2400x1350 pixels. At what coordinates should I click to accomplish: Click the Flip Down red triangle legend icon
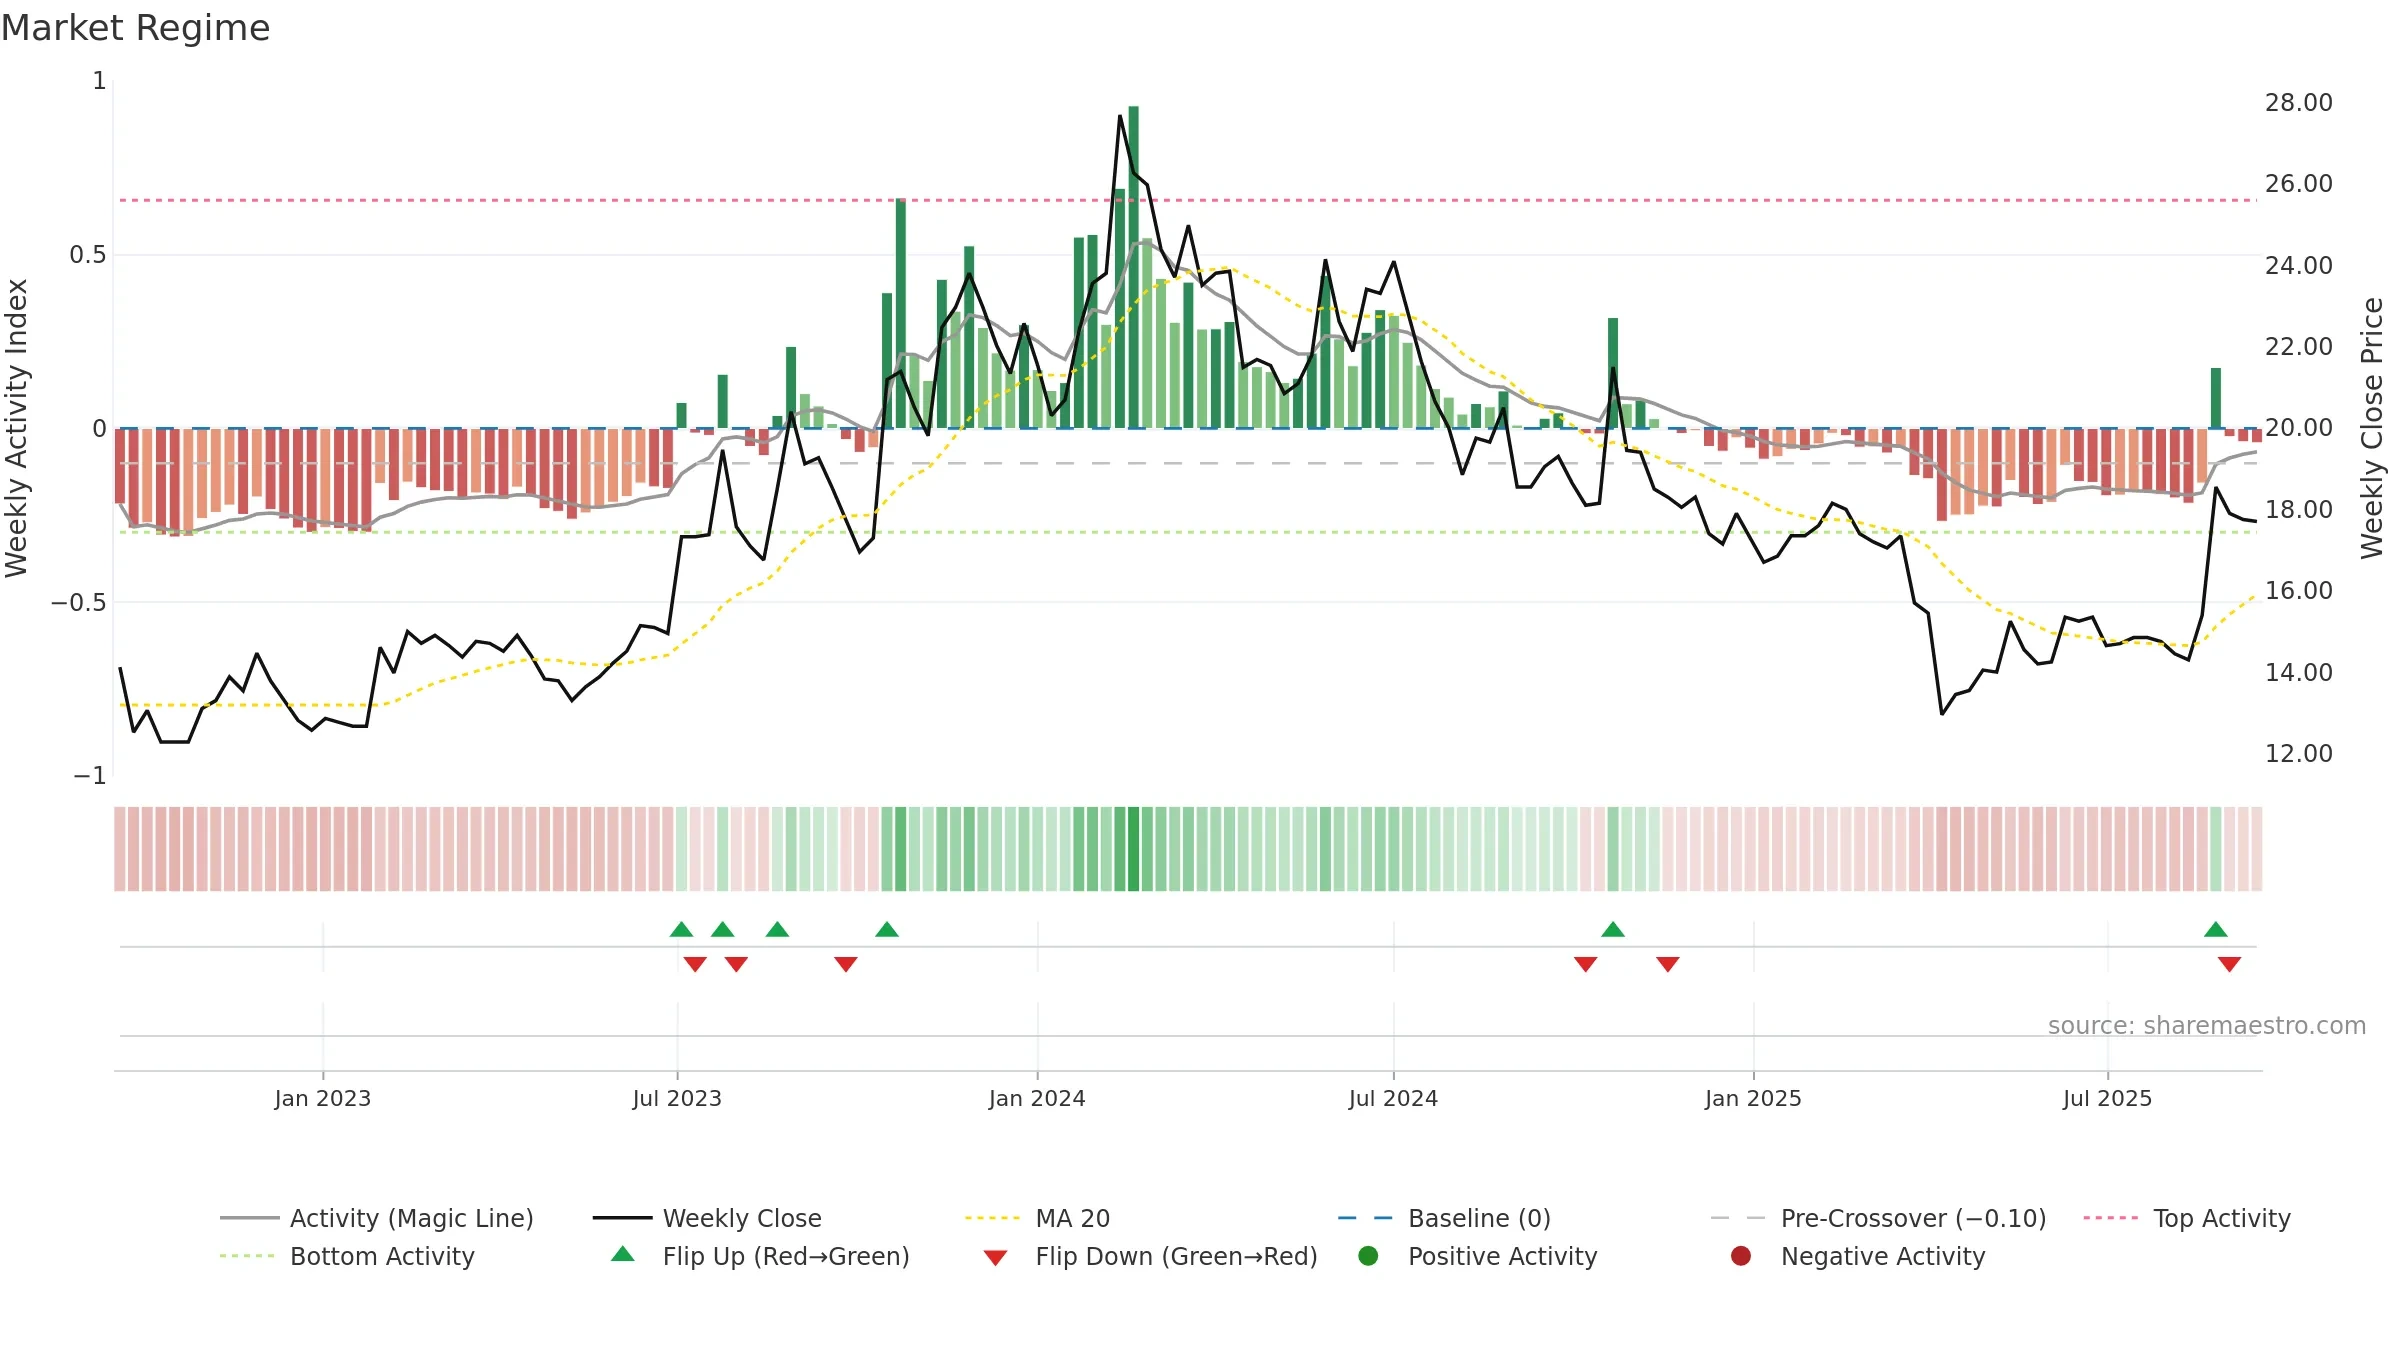(995, 1258)
